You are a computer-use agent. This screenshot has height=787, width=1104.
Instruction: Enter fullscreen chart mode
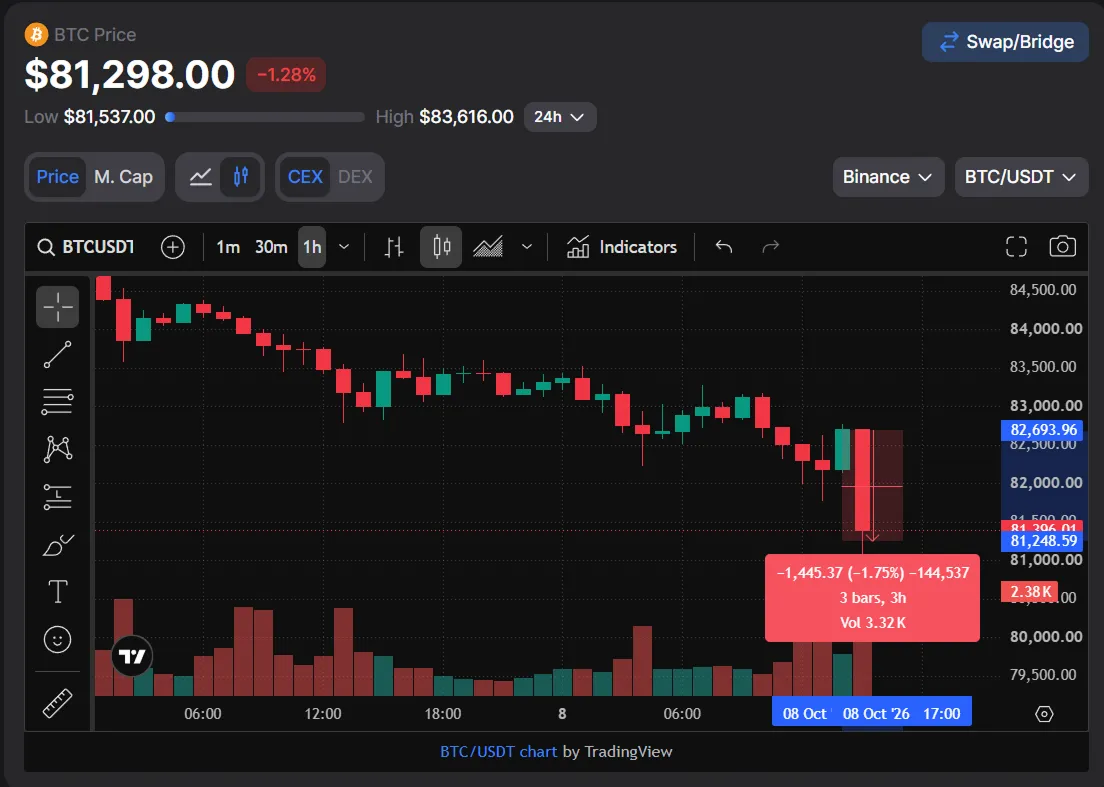(x=1016, y=247)
